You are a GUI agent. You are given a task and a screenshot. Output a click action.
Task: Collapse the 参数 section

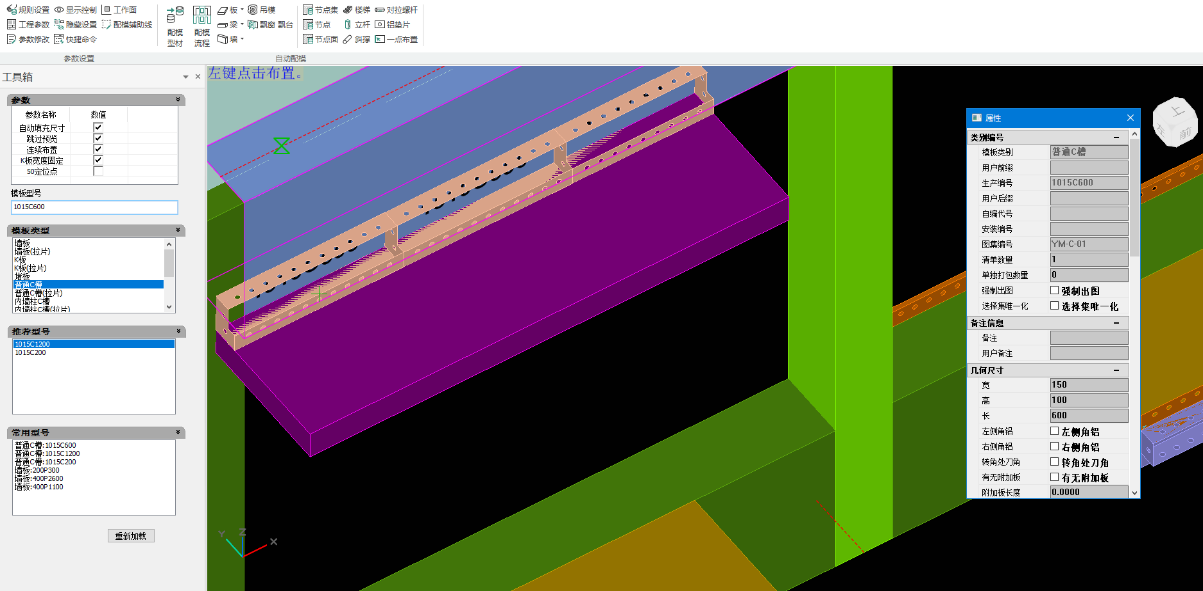pos(178,100)
